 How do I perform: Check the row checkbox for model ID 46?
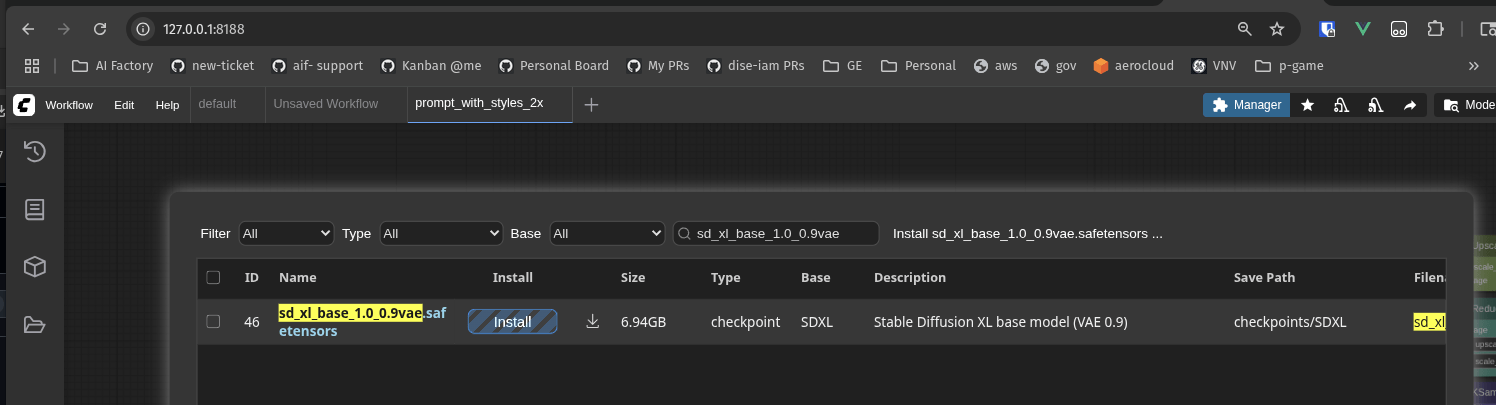[213, 321]
